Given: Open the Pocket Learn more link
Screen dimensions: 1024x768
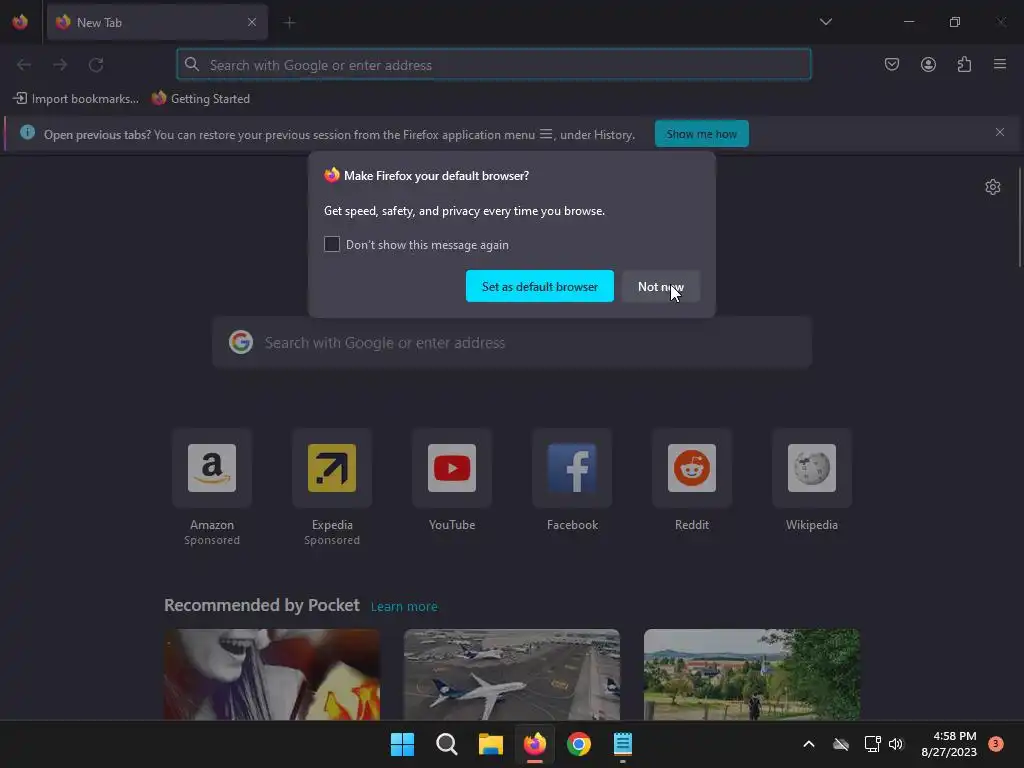Looking at the screenshot, I should click(x=404, y=606).
